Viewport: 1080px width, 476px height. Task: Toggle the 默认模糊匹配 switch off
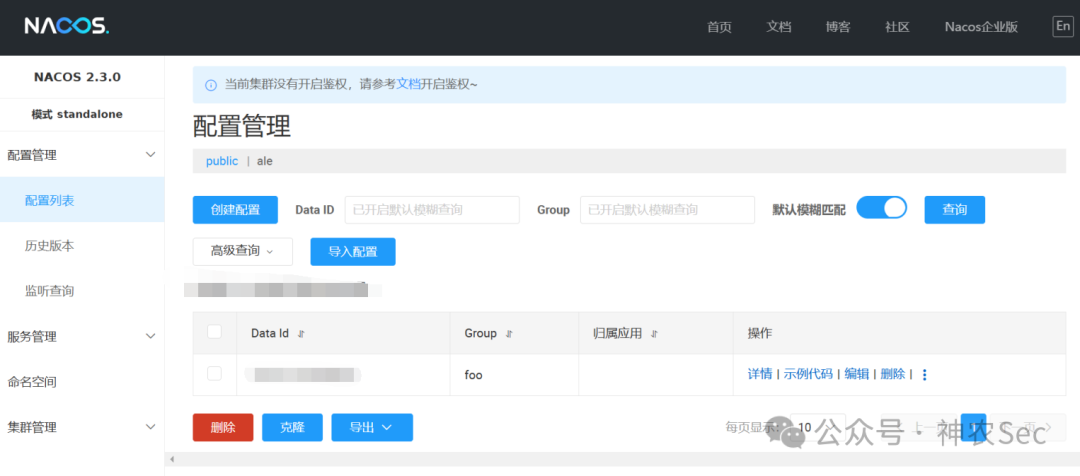pos(882,208)
